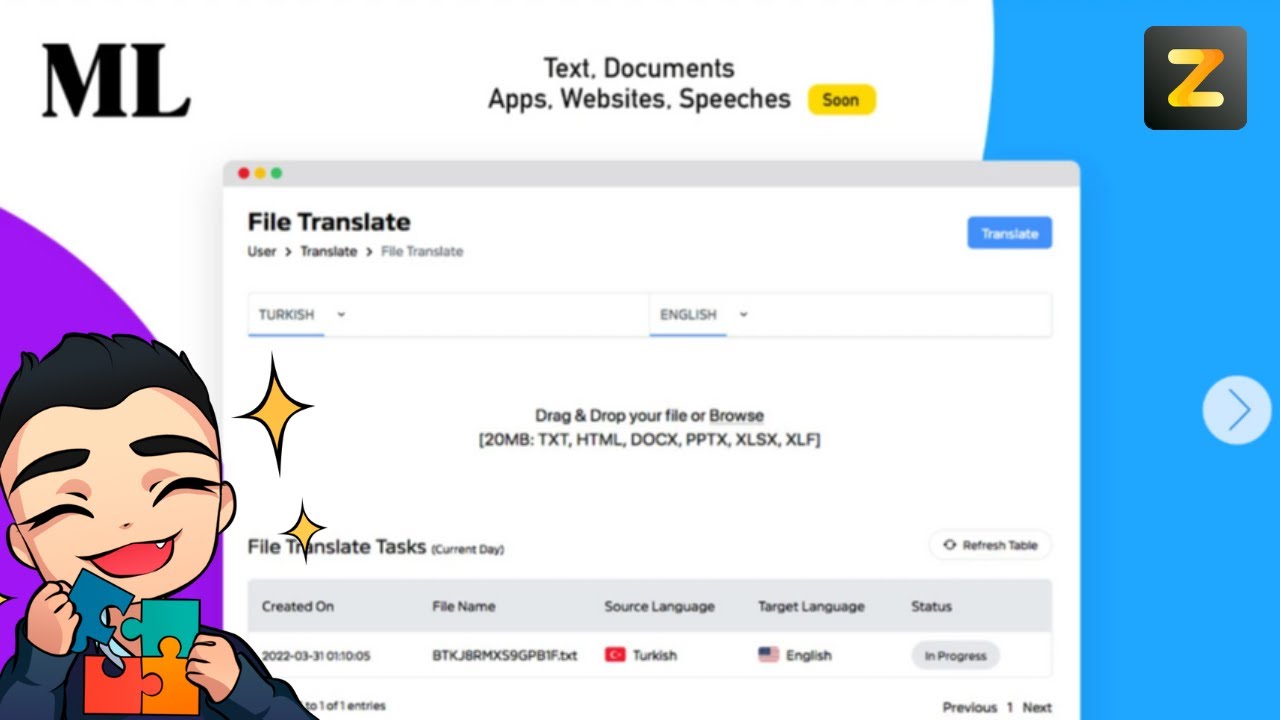Click the Next pagination link
Screen dimensions: 1280x720
pos(1037,707)
